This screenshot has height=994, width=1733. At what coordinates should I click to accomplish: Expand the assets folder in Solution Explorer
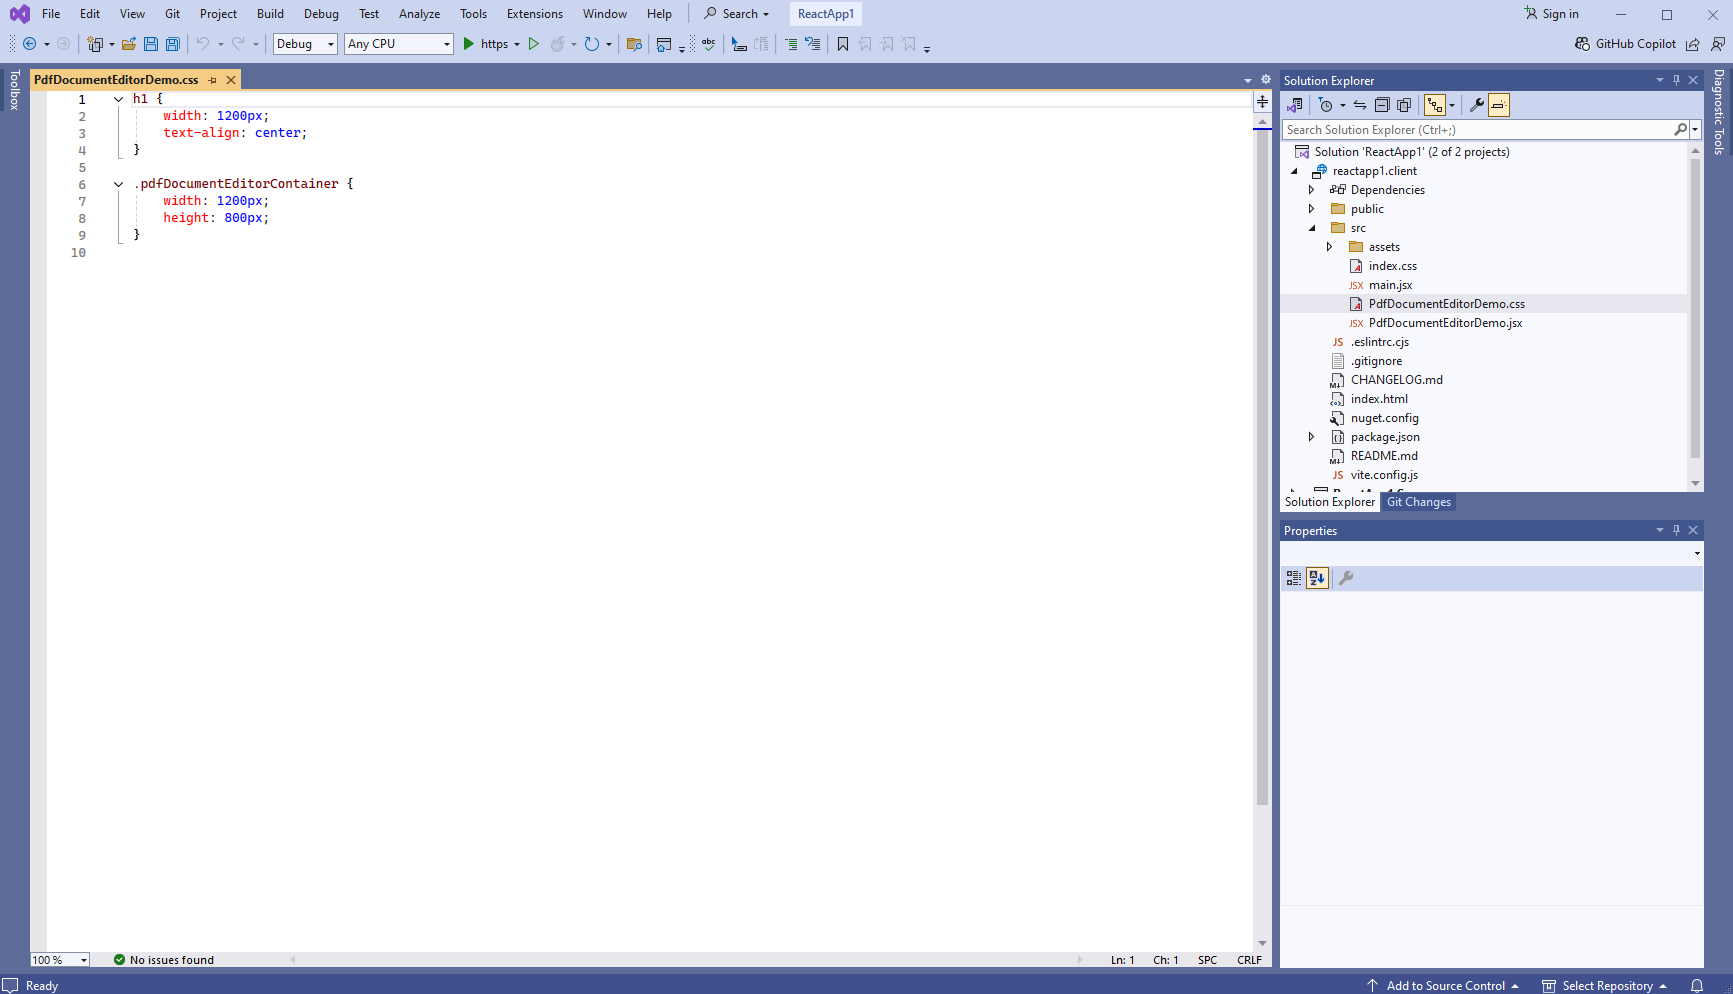tap(1329, 247)
